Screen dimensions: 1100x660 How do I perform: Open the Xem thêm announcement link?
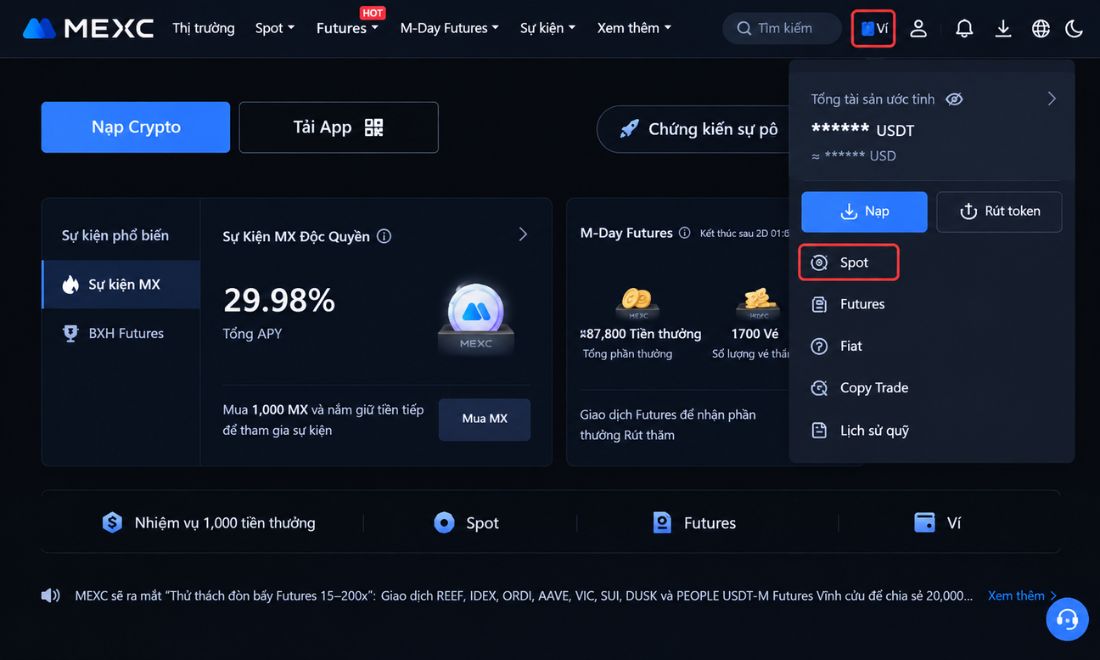point(1022,595)
